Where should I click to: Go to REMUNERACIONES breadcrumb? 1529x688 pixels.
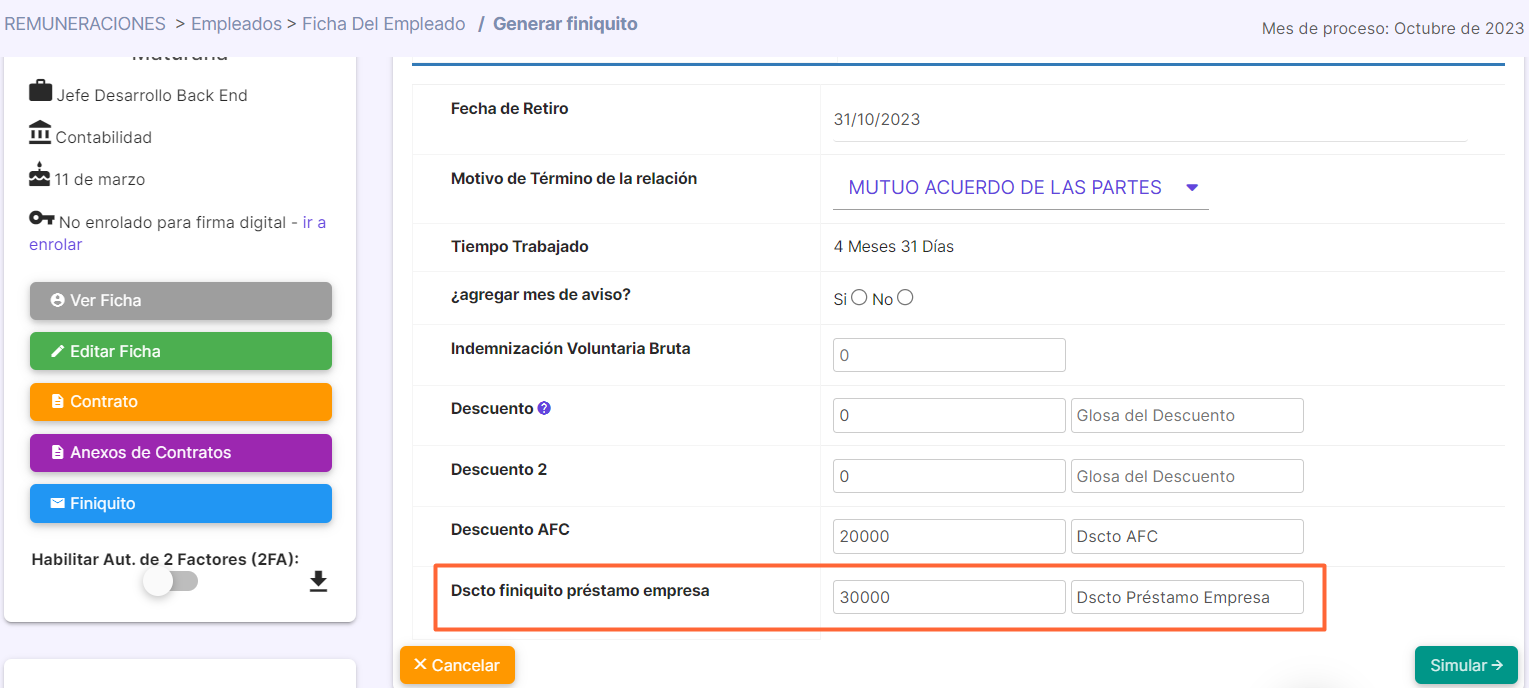click(85, 24)
